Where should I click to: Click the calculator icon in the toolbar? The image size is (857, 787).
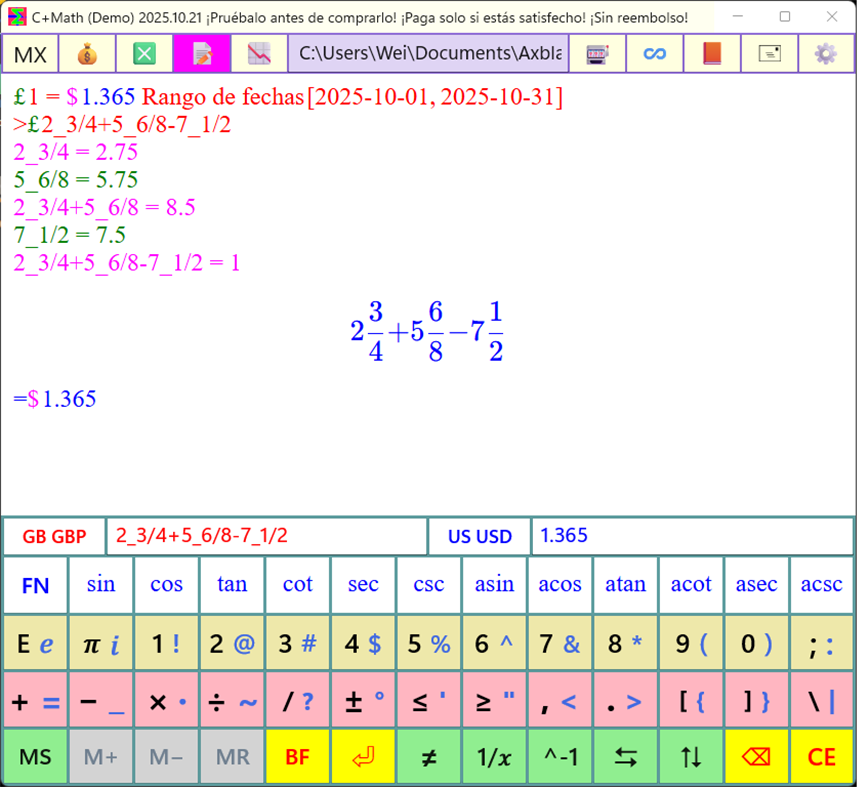tap(596, 53)
